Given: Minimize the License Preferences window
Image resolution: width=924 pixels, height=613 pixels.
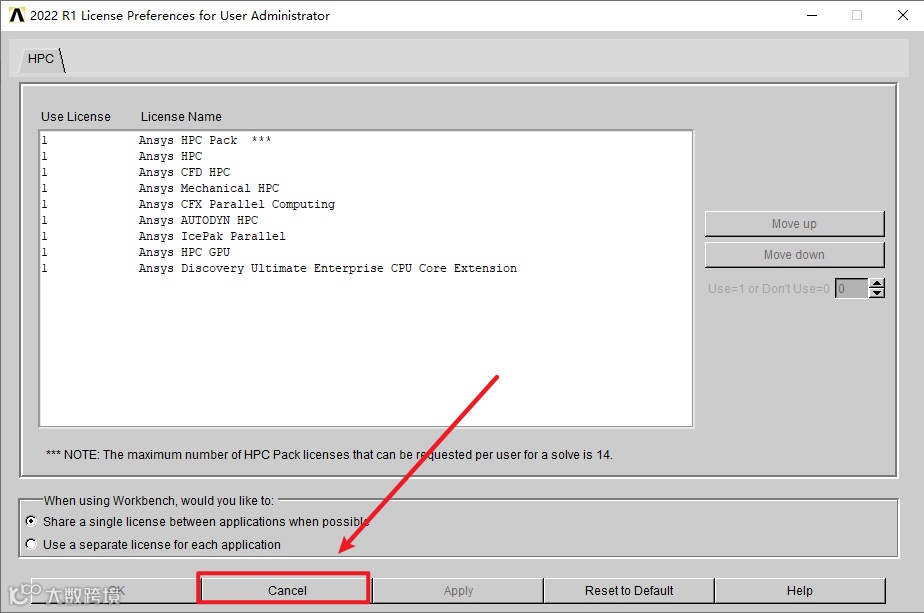Looking at the screenshot, I should click(x=812, y=15).
